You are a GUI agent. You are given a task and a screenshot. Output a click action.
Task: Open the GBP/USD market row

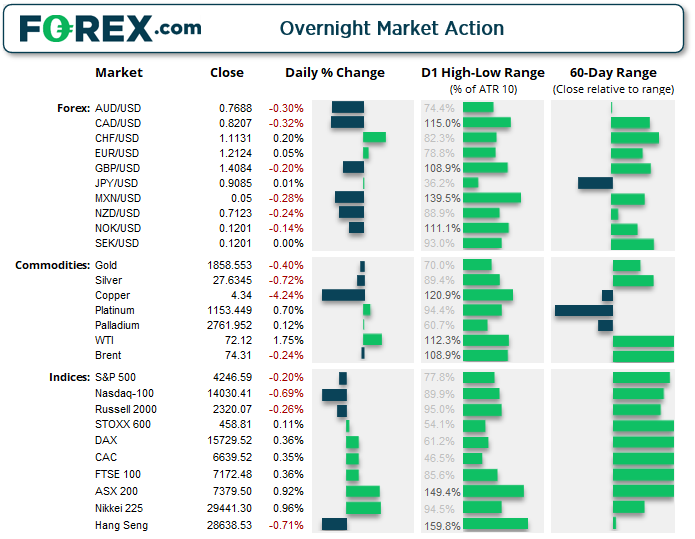(117, 168)
